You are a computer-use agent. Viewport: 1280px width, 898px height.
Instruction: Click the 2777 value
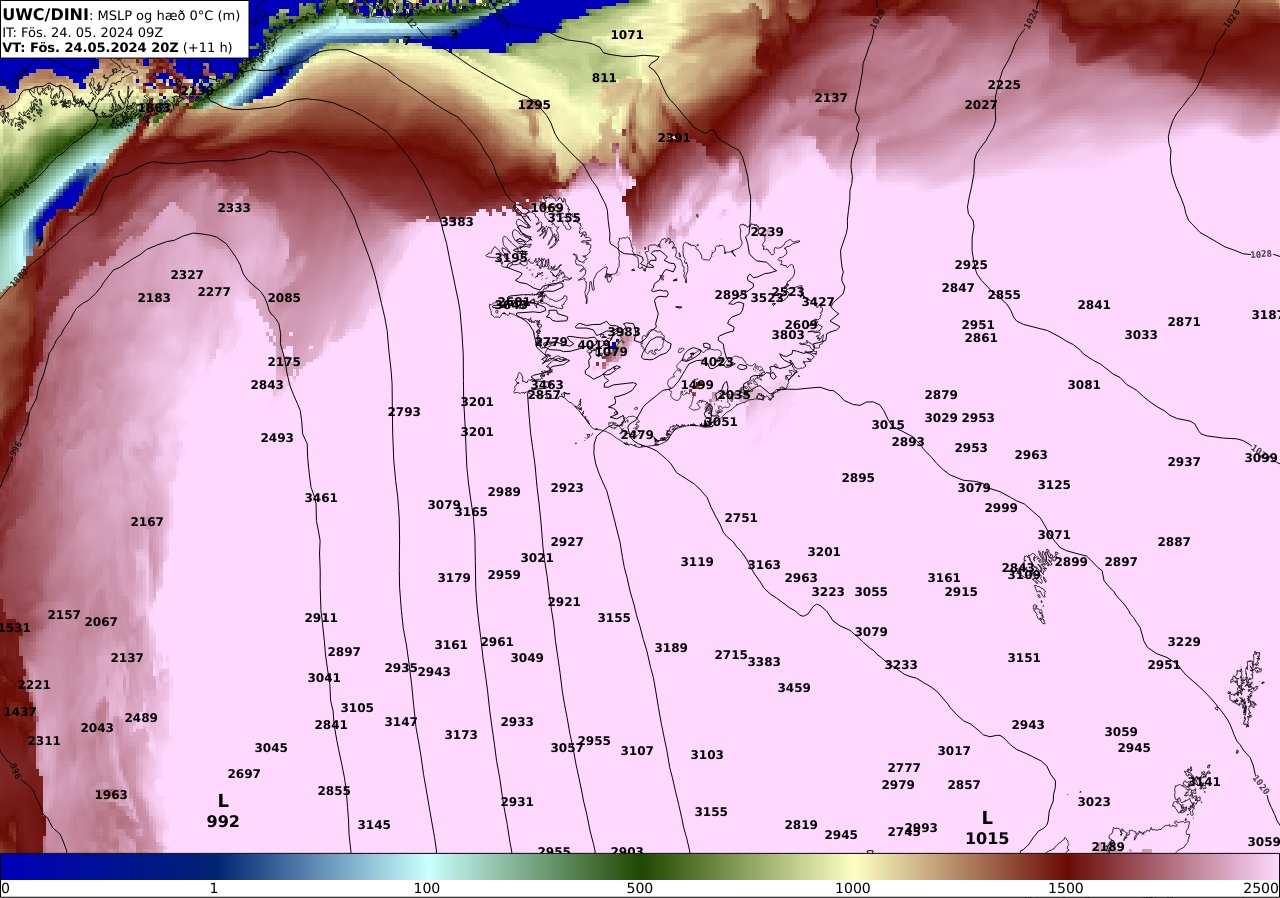point(904,768)
